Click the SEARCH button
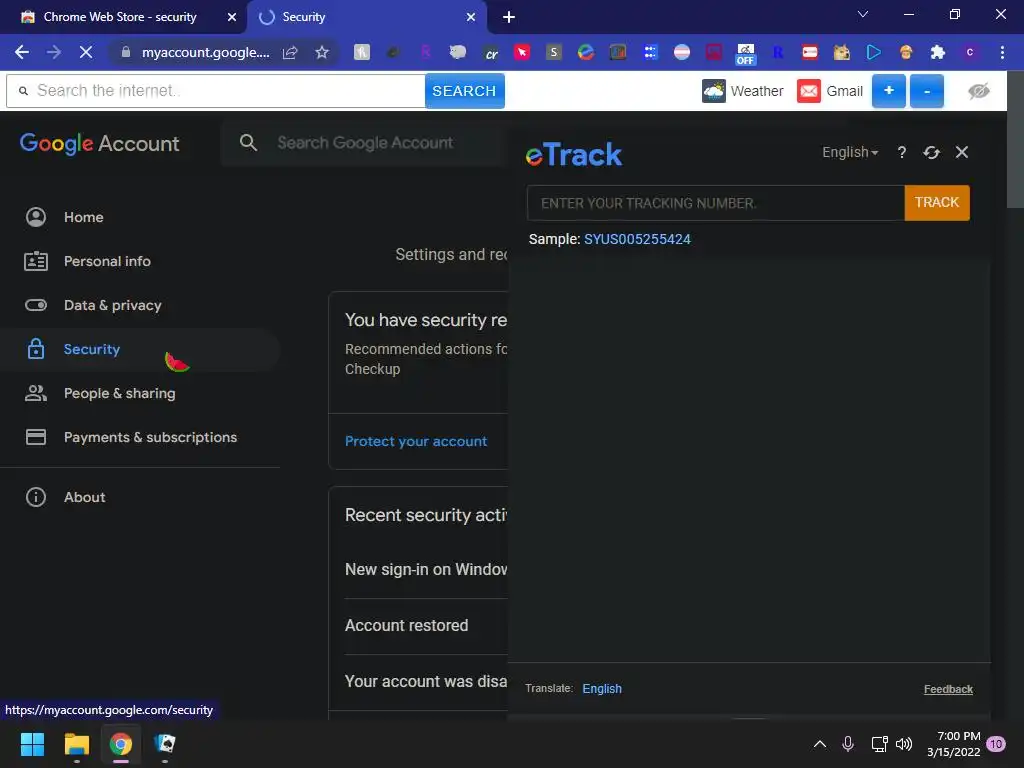 464,91
